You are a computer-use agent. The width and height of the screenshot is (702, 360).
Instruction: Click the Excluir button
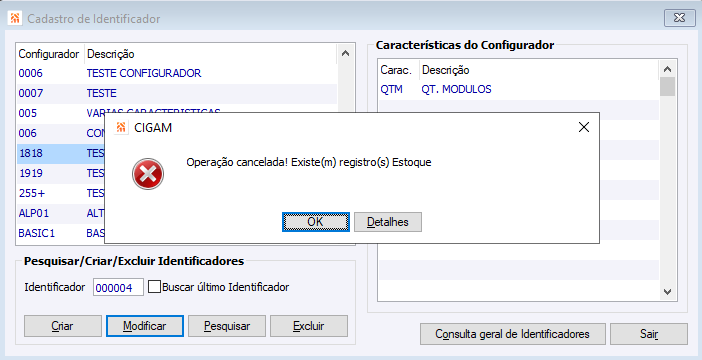click(x=309, y=326)
